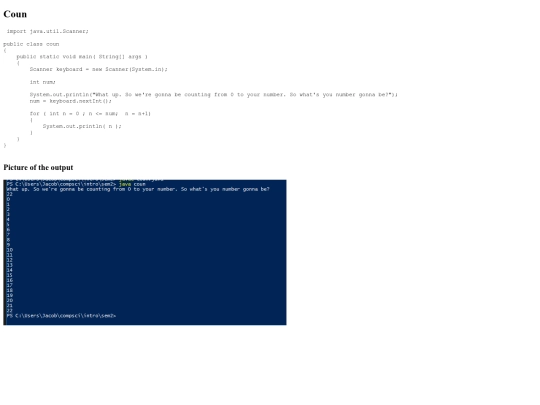Click the public class coun line
540x405 pixels.
tap(31, 44)
